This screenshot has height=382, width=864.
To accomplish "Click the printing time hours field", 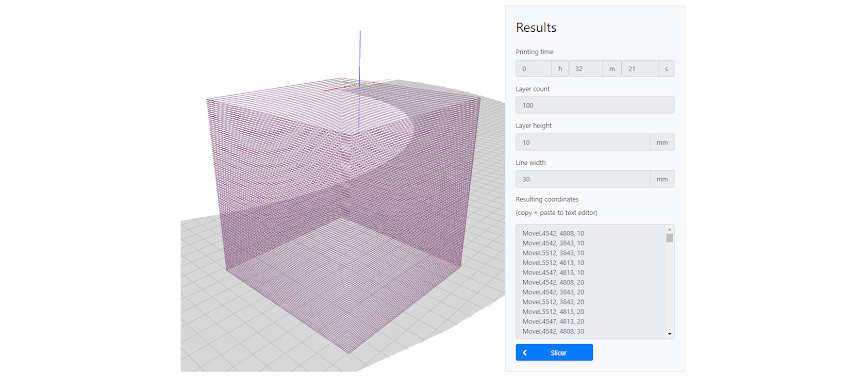I will [534, 69].
